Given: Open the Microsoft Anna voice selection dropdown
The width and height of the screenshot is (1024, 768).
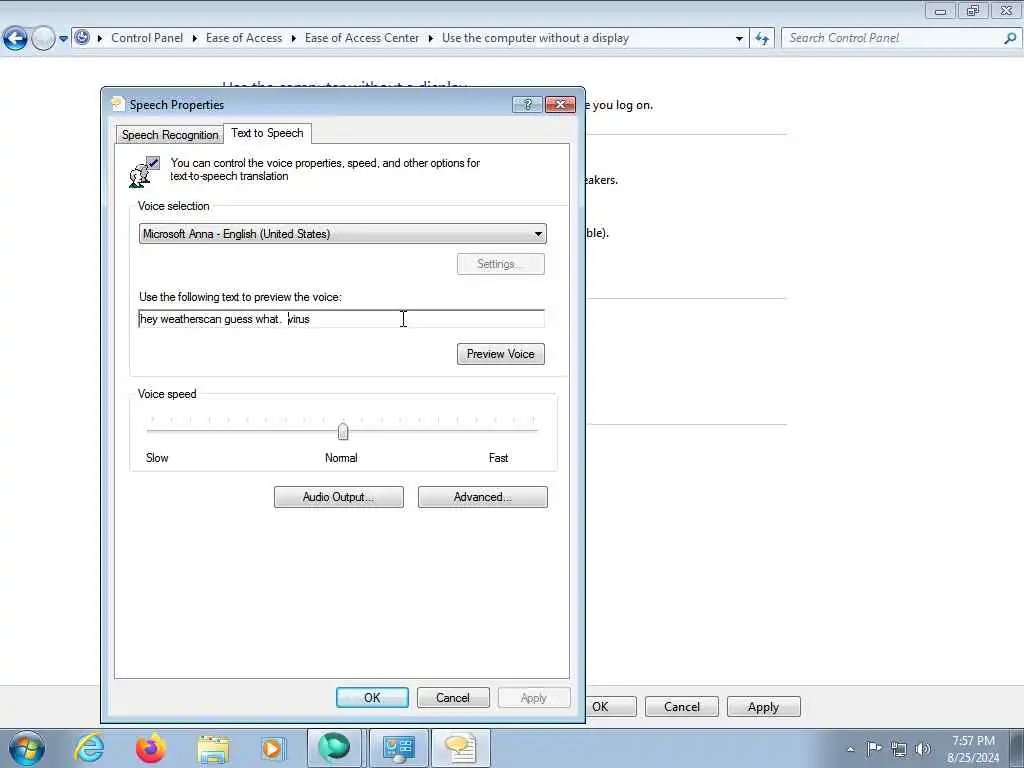Looking at the screenshot, I should (x=342, y=234).
